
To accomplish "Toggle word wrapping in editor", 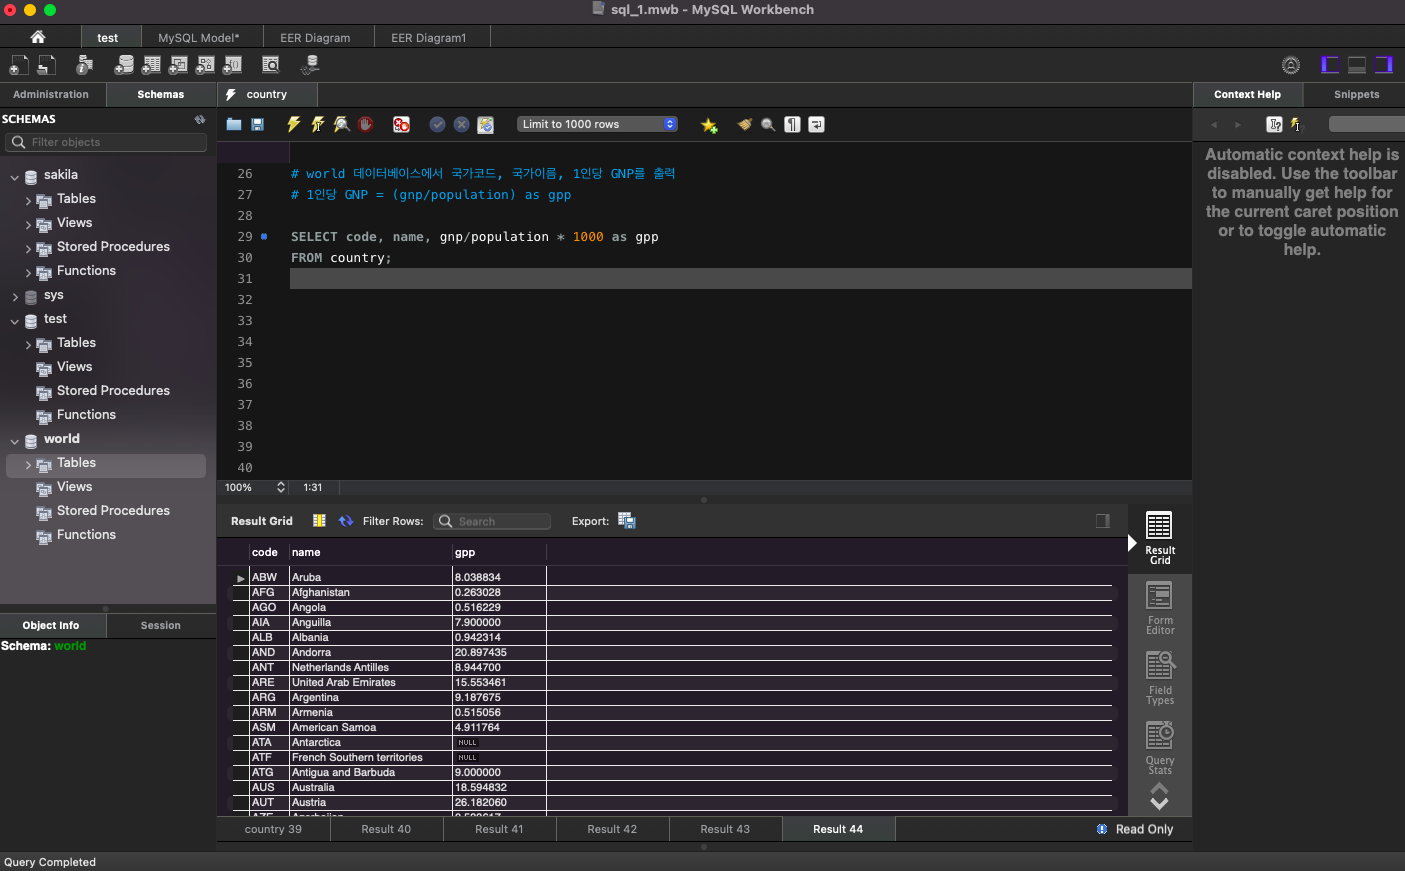I will (816, 125).
